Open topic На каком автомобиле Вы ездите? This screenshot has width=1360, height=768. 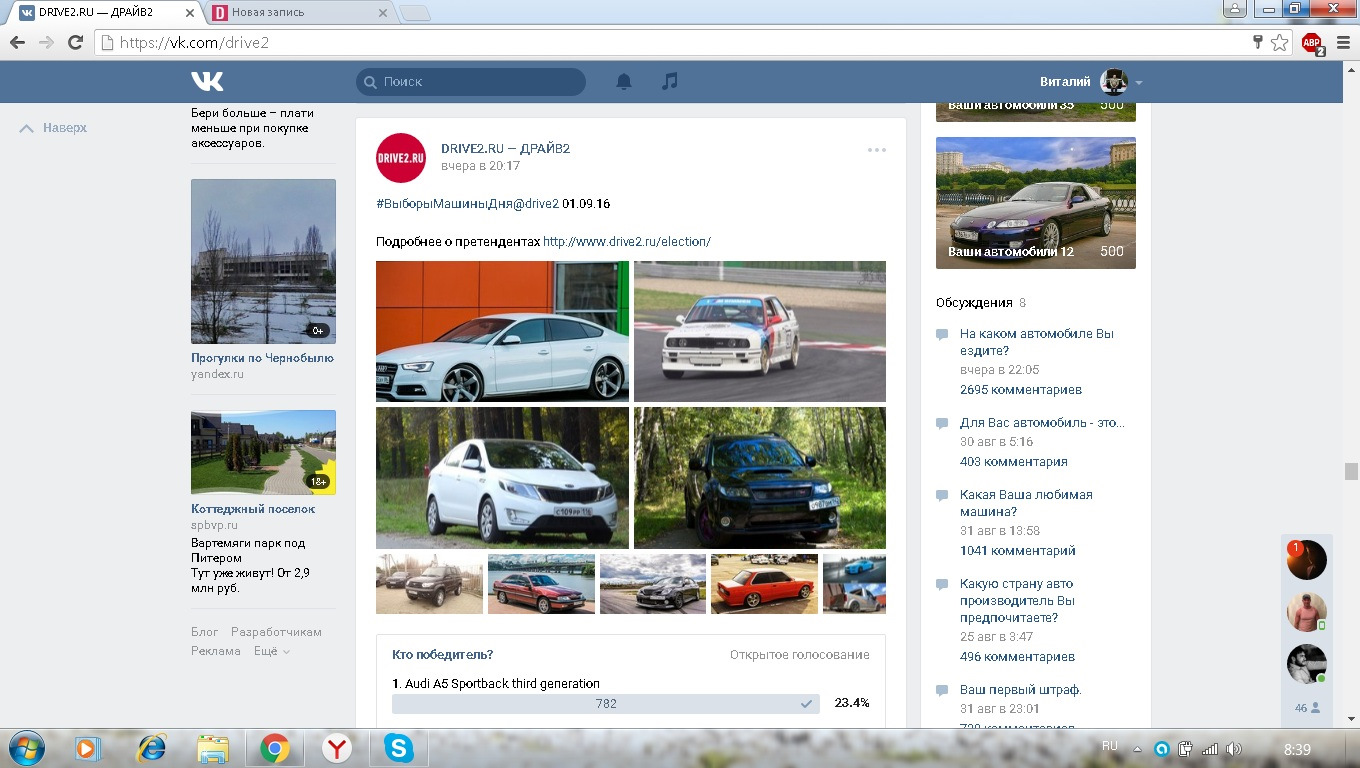point(1037,342)
